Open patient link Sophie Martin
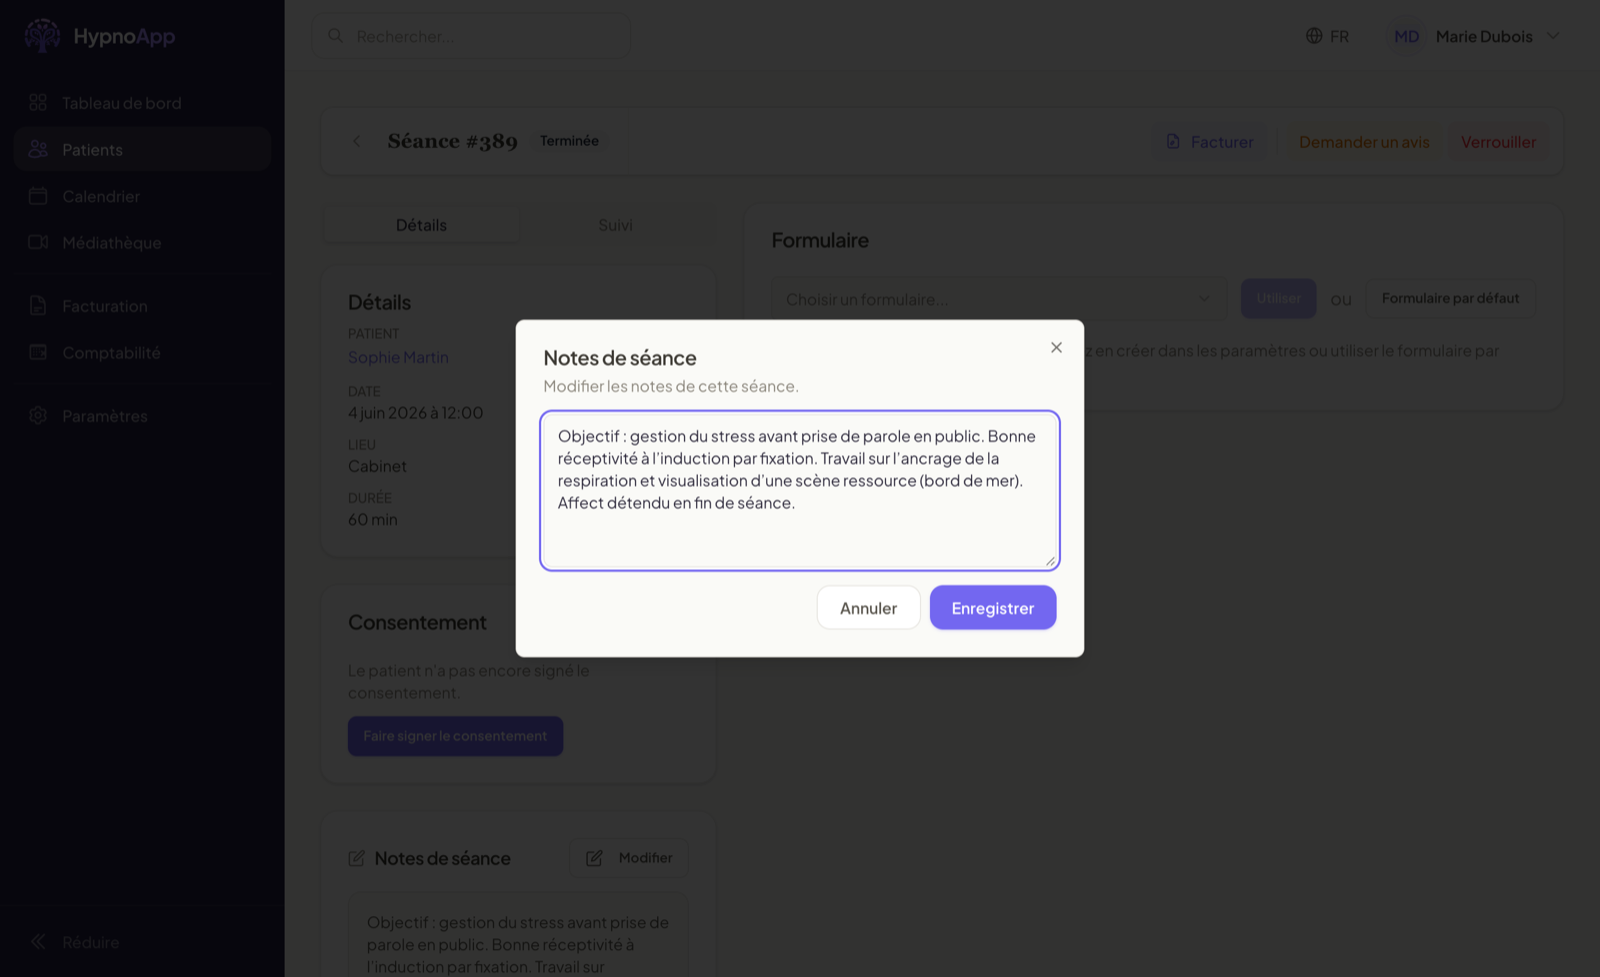The width and height of the screenshot is (1600, 977). (398, 357)
